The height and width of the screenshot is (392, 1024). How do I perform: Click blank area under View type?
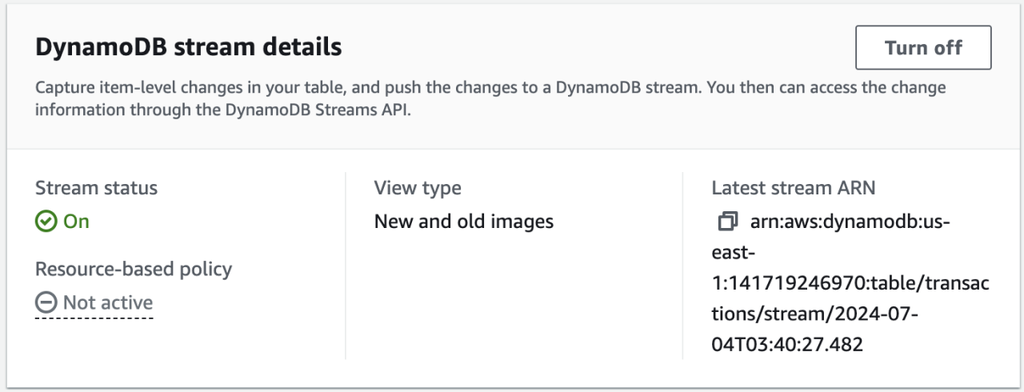click(x=513, y=294)
